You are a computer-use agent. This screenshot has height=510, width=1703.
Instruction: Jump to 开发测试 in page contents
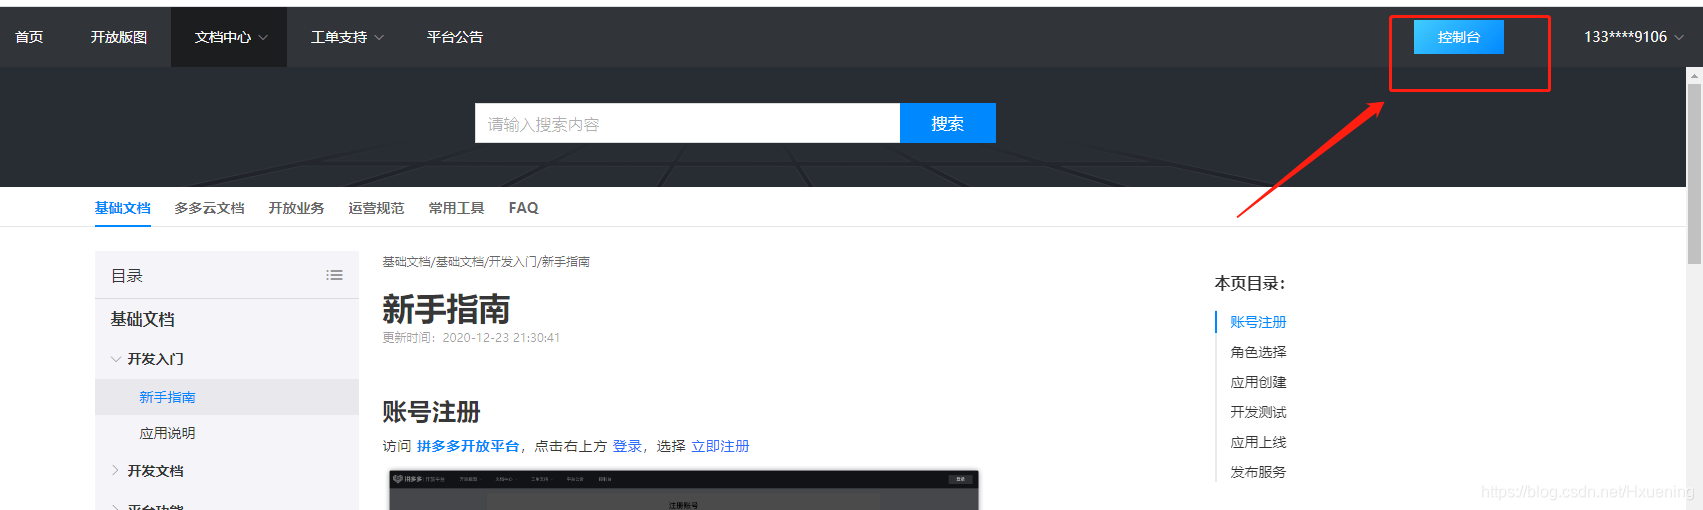[x=1258, y=412]
